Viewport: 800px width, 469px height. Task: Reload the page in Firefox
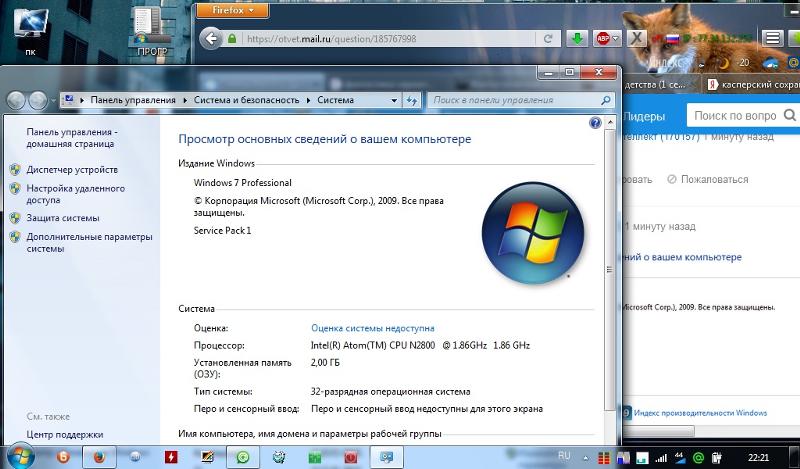click(x=548, y=39)
